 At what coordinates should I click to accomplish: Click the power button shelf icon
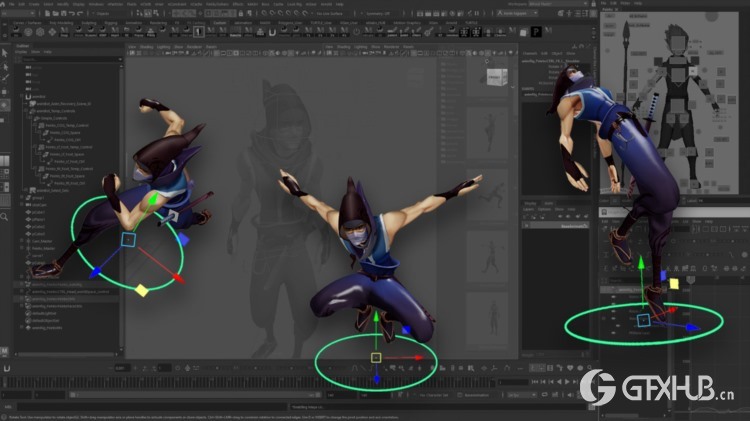pyautogui.click(x=356, y=32)
